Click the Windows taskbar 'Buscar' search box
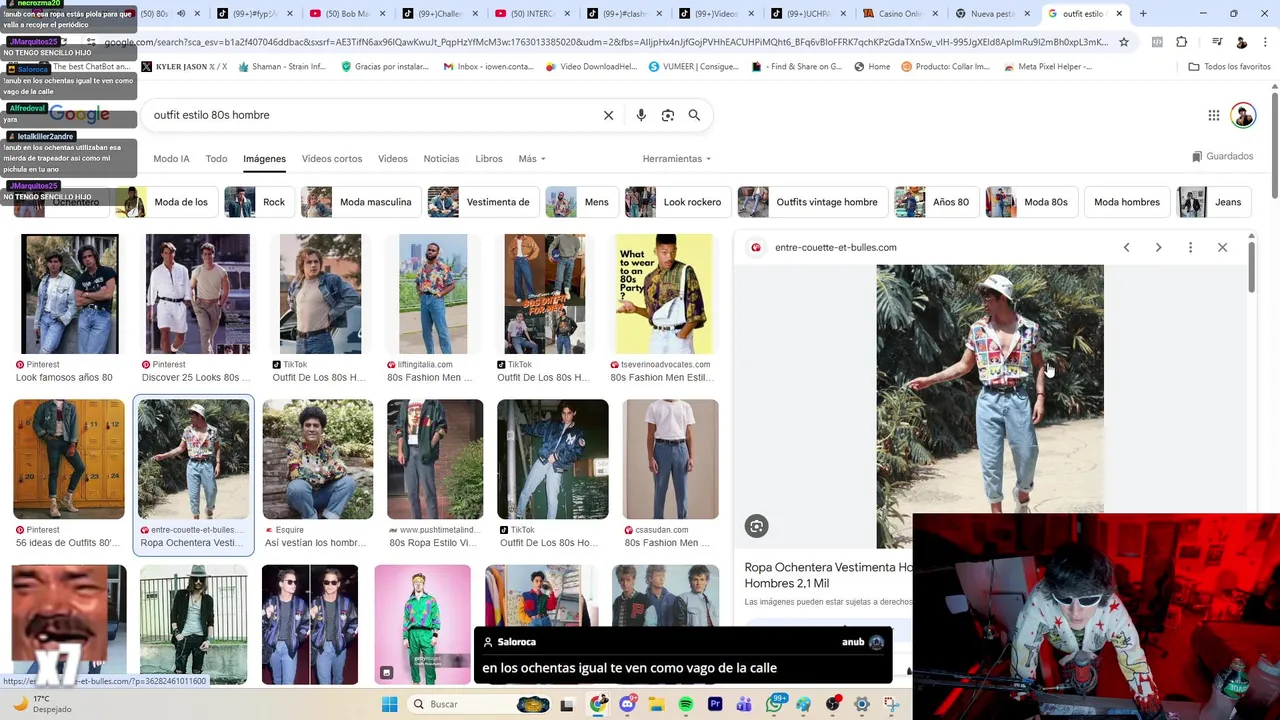The height and width of the screenshot is (720, 1280). pos(477,704)
